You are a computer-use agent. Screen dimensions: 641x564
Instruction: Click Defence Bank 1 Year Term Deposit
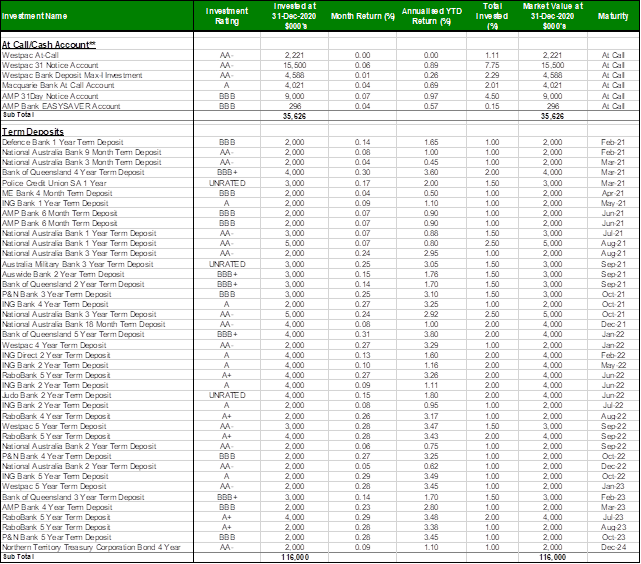coord(63,142)
